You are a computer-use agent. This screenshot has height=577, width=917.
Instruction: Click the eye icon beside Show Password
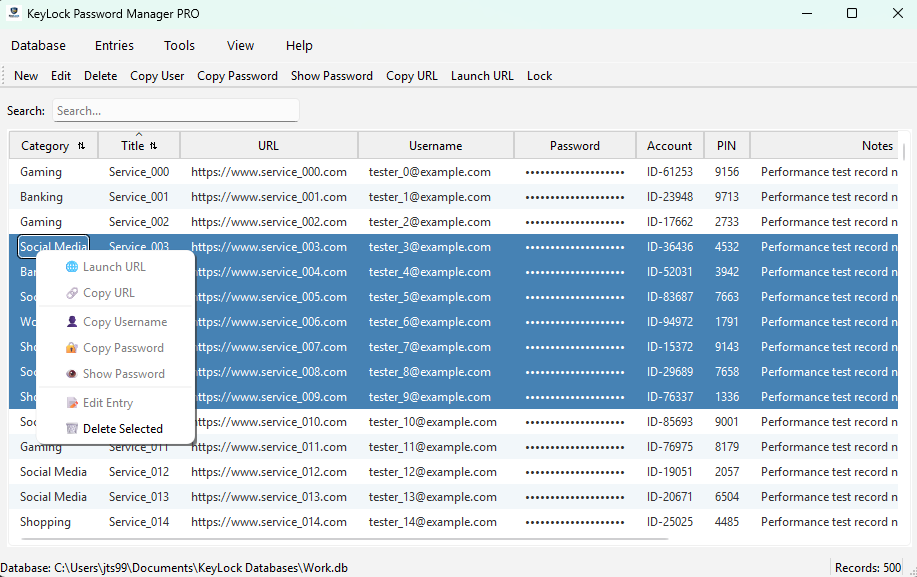[72, 374]
